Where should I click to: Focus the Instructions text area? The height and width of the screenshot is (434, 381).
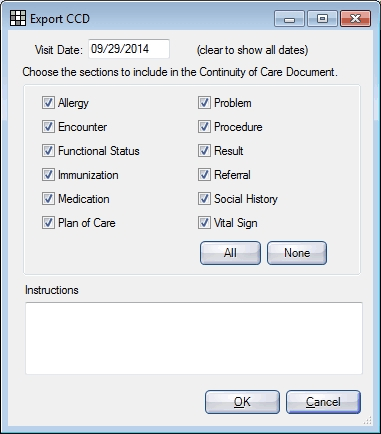pyautogui.click(x=194, y=338)
